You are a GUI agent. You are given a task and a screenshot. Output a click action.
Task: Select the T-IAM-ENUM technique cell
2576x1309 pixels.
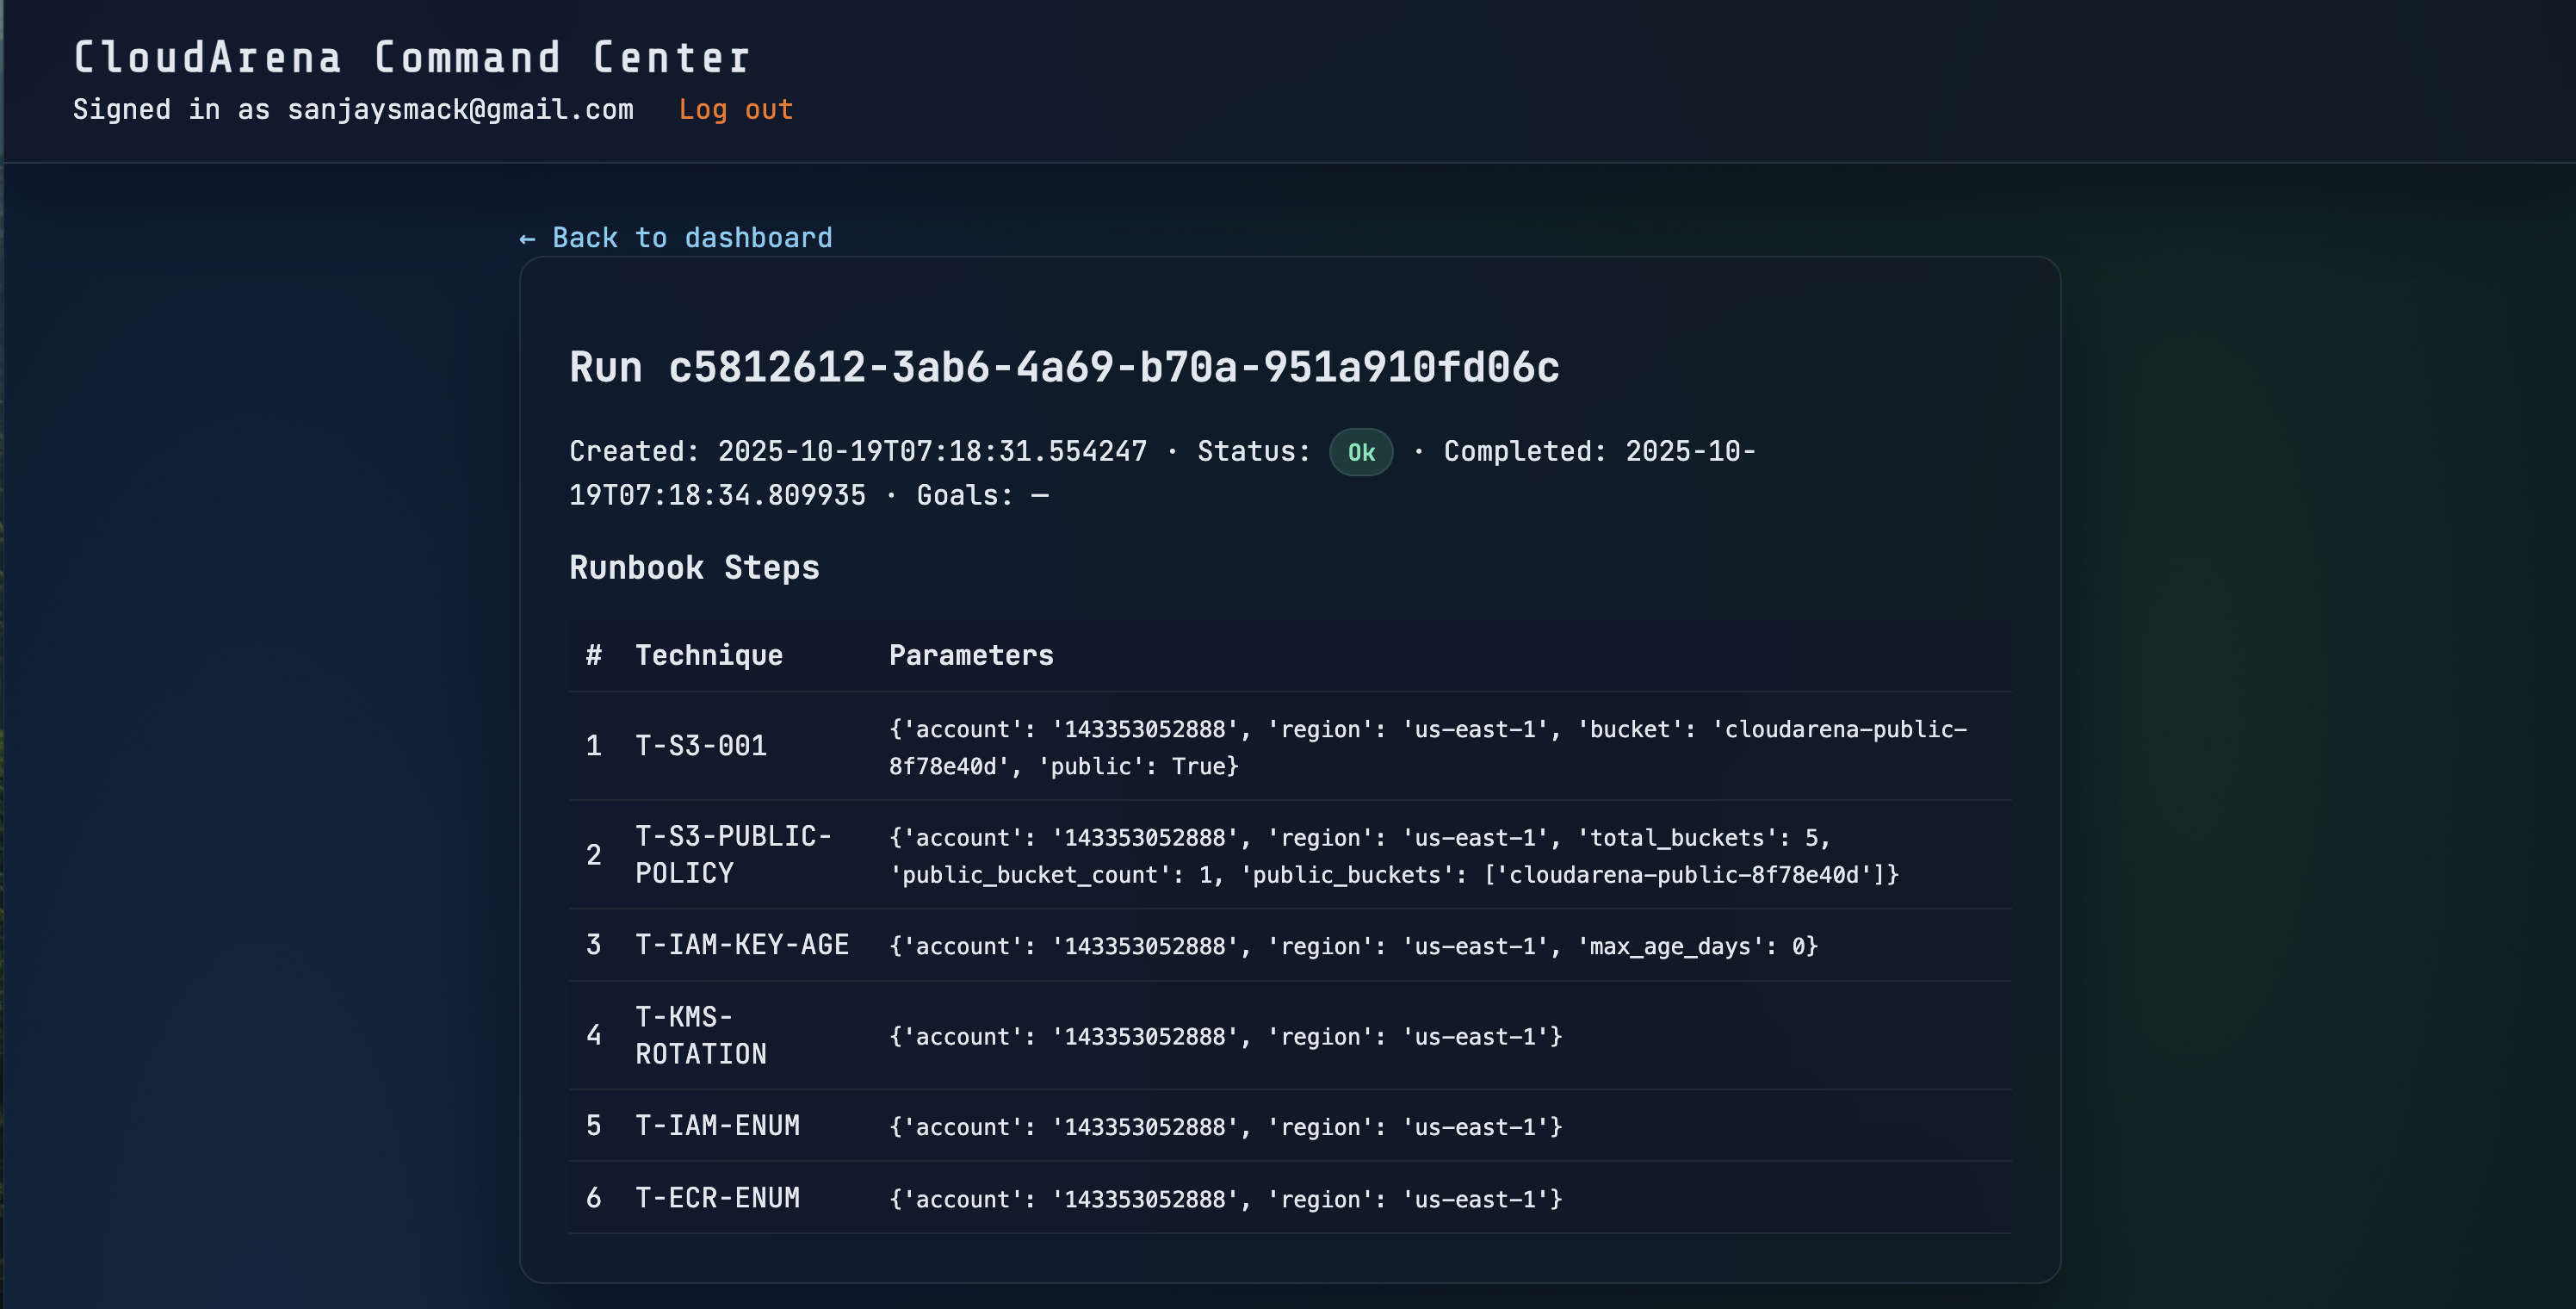(x=718, y=1126)
